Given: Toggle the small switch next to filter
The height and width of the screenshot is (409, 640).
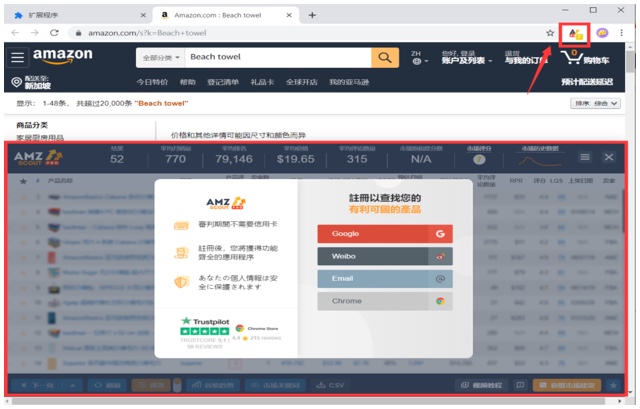Looking at the screenshot, I should (177, 385).
